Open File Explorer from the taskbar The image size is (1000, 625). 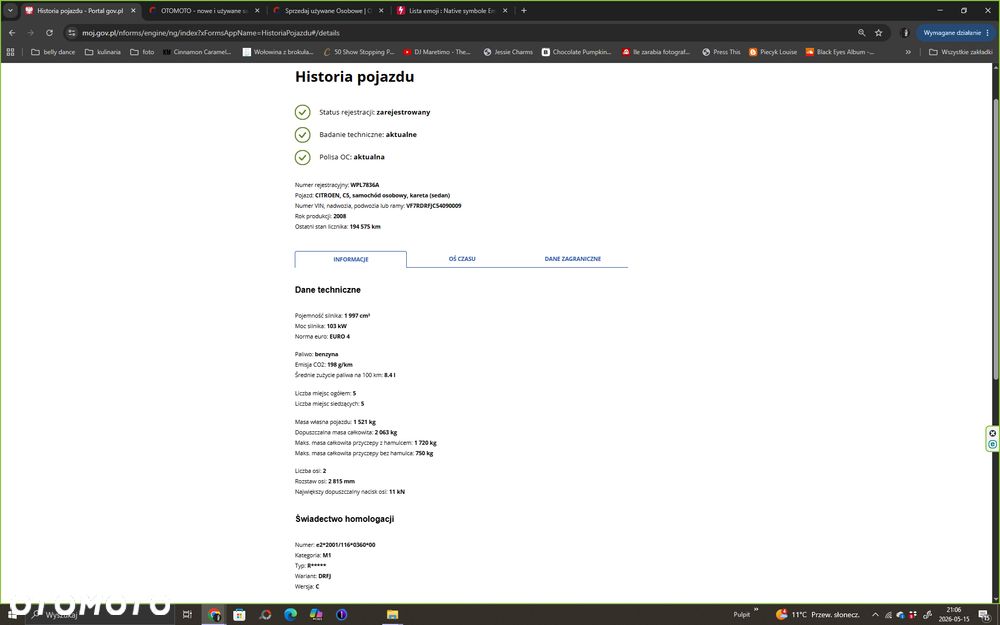point(392,614)
